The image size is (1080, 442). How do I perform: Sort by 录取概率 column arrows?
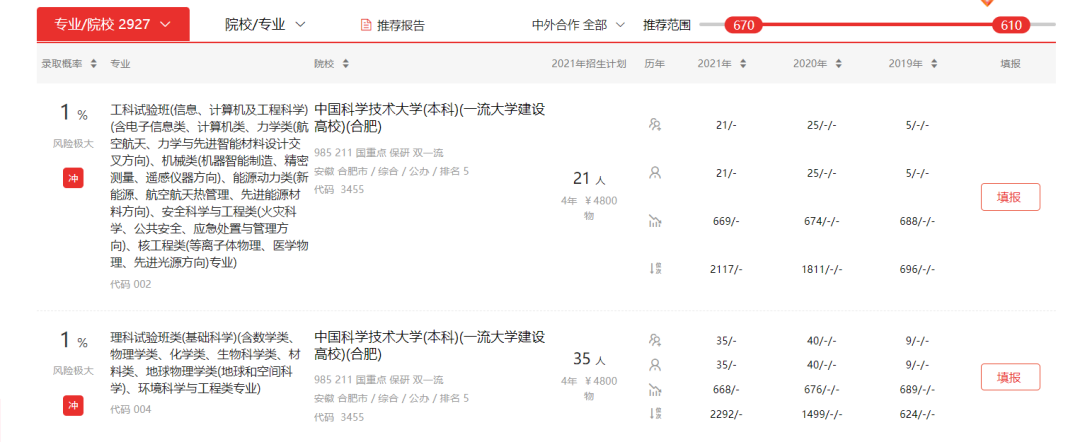tap(94, 63)
